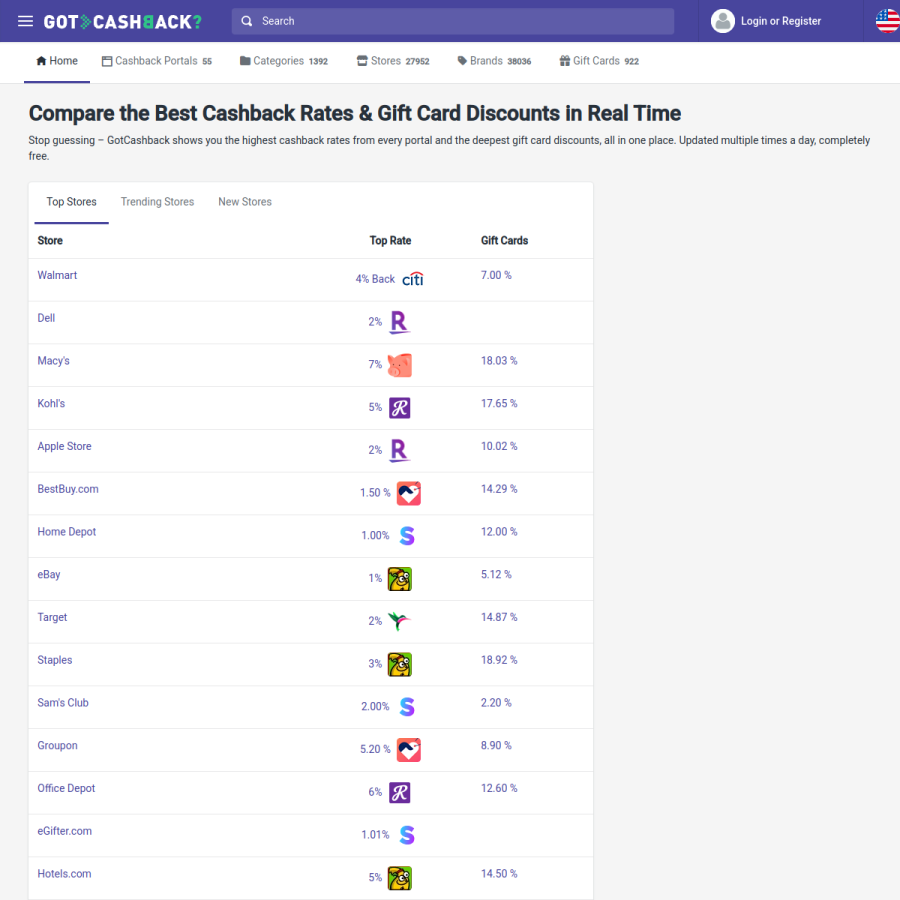Image resolution: width=900 pixels, height=900 pixels.
Task: Click the pink piggy icon in Macy's row
Action: point(399,365)
